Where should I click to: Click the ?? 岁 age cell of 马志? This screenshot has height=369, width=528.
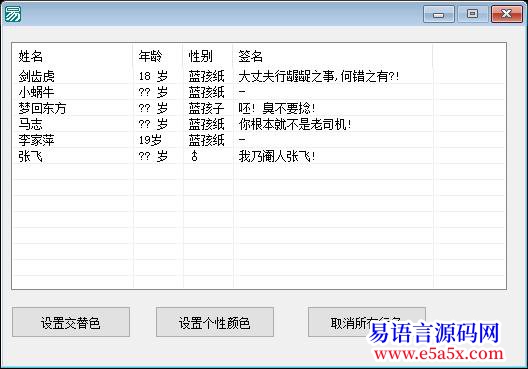click(153, 124)
